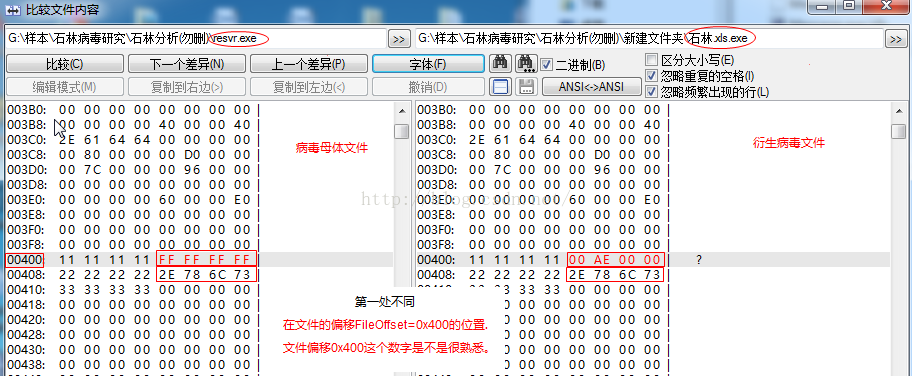Click the 复制到左边(<) copy-to-left button
This screenshot has width=912, height=376.
tap(309, 87)
